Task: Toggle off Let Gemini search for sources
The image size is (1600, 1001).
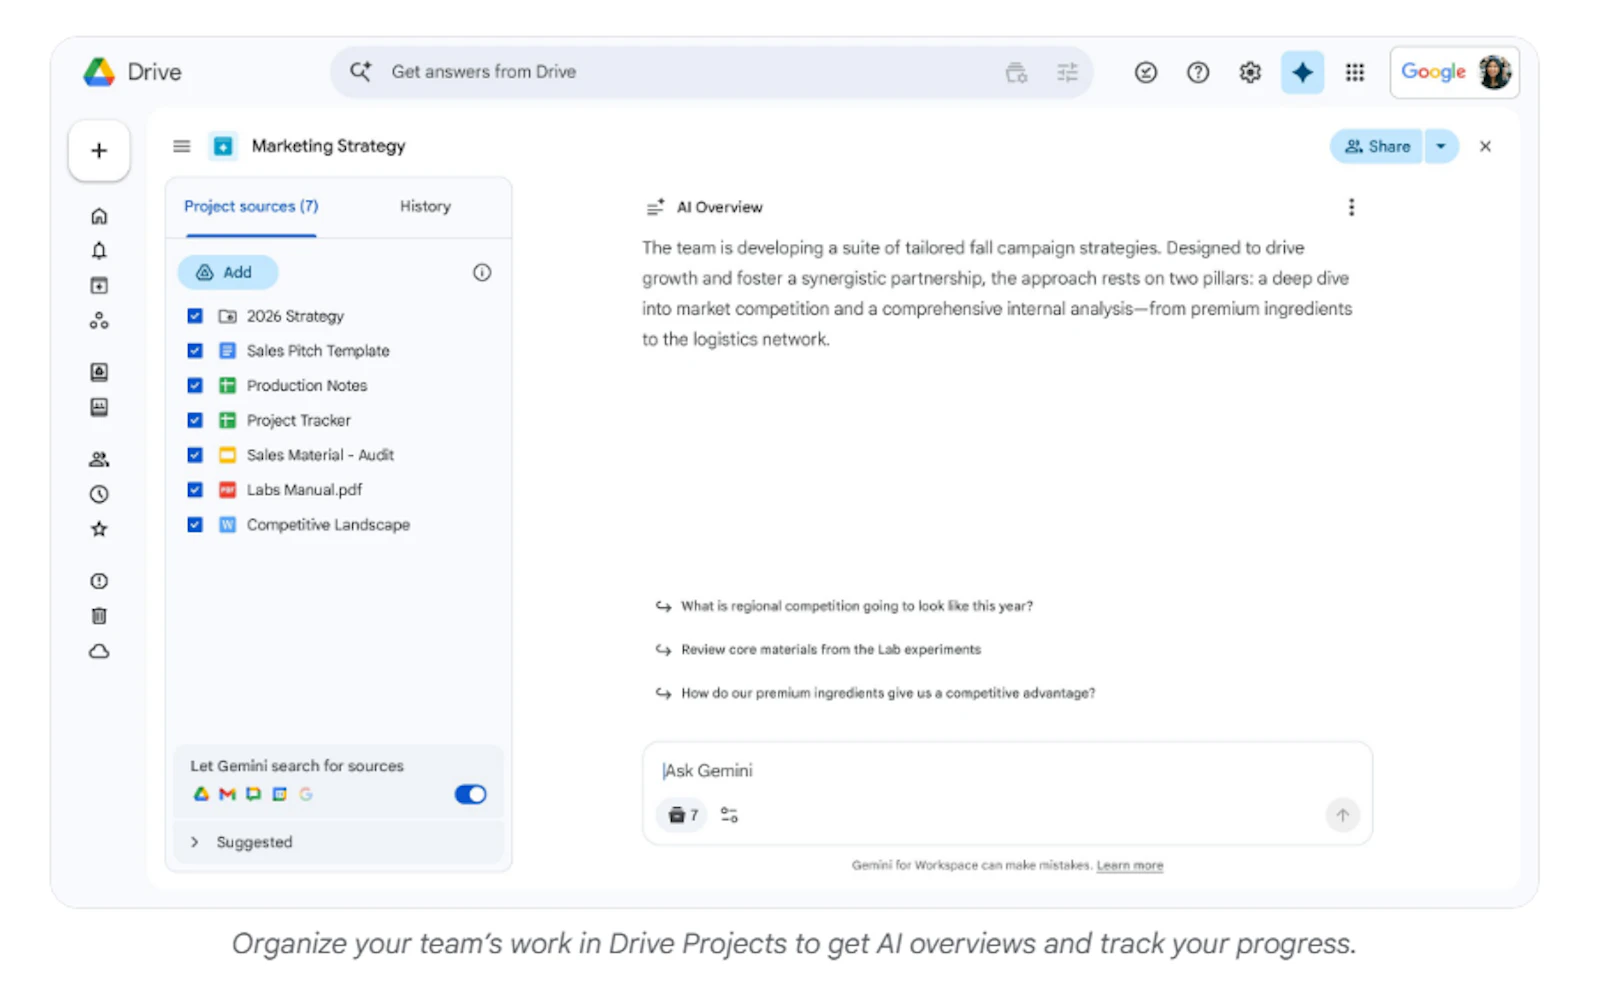Action: coord(469,793)
